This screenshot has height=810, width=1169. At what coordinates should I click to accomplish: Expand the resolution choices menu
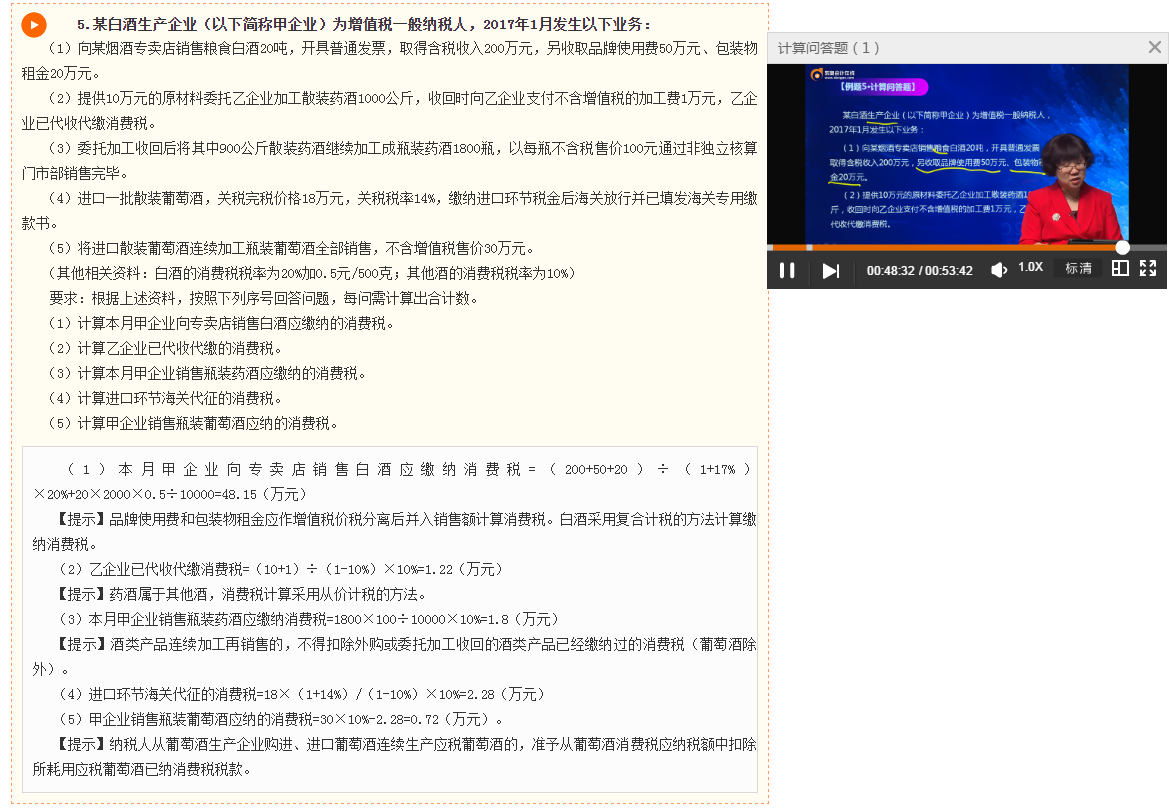click(1078, 269)
